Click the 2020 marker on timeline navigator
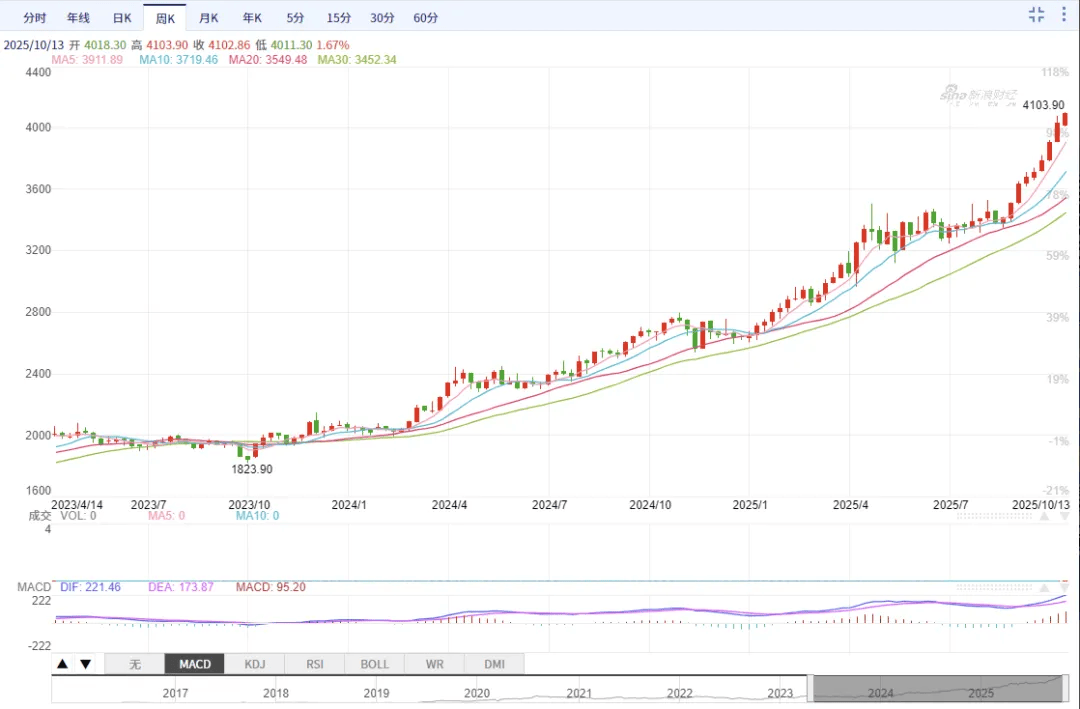The width and height of the screenshot is (1080, 709). click(477, 692)
